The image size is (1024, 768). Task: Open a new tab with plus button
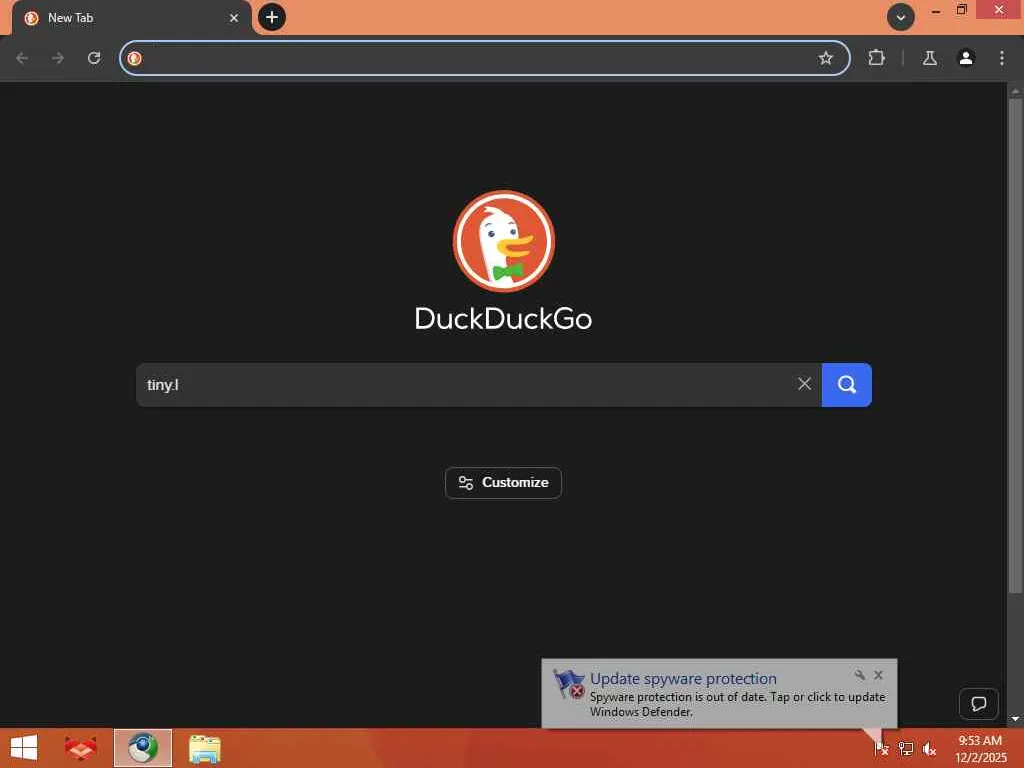(x=272, y=18)
